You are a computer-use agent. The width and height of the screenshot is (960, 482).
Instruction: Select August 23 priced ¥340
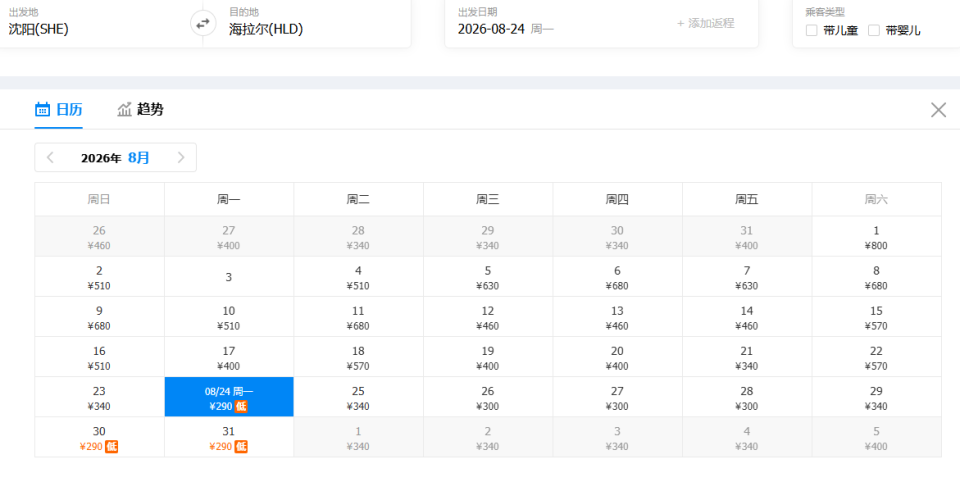tap(99, 397)
